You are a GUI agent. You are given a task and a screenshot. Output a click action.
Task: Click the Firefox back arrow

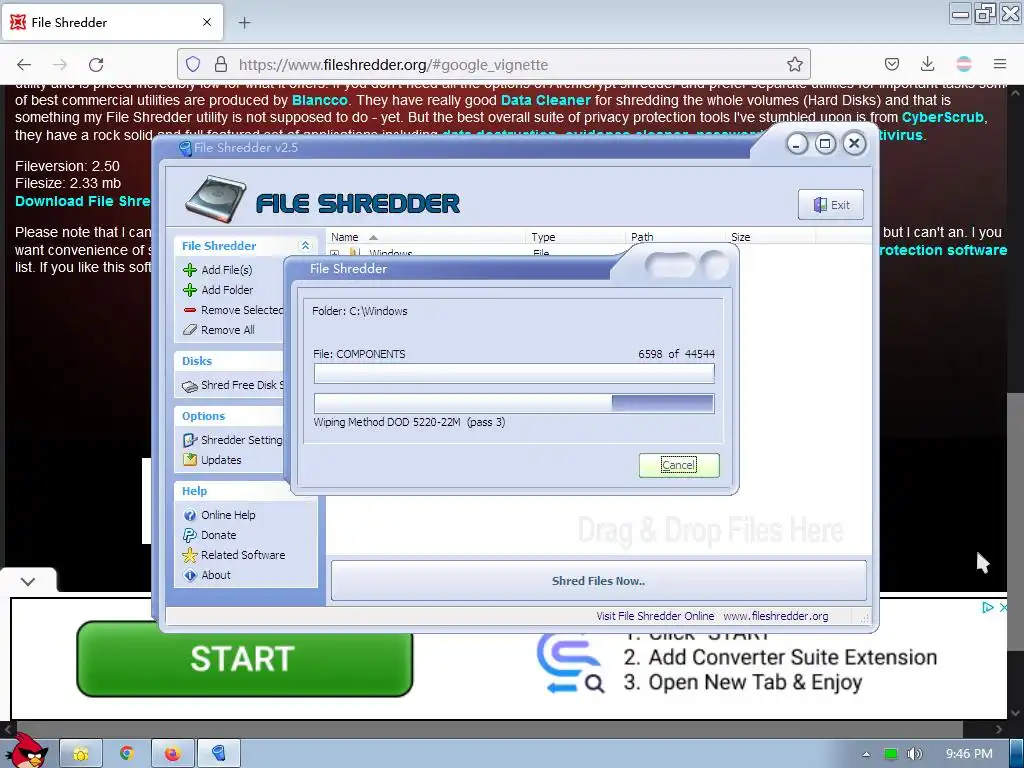pos(24,65)
